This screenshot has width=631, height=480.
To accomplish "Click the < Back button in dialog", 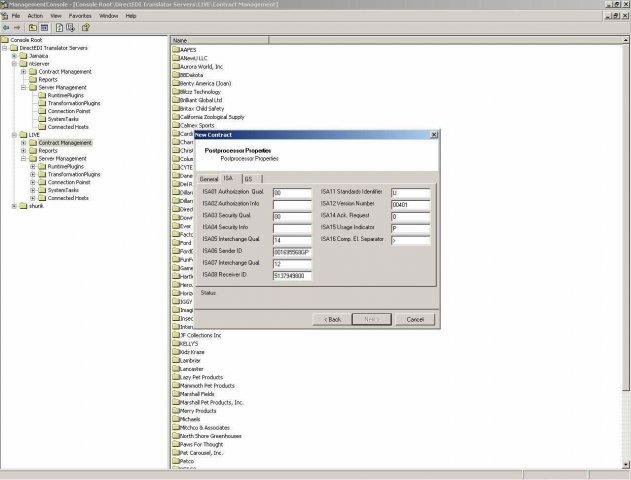I will tap(332, 319).
